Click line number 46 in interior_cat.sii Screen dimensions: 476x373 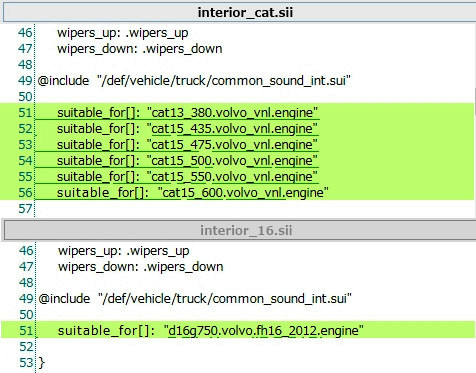click(25, 33)
